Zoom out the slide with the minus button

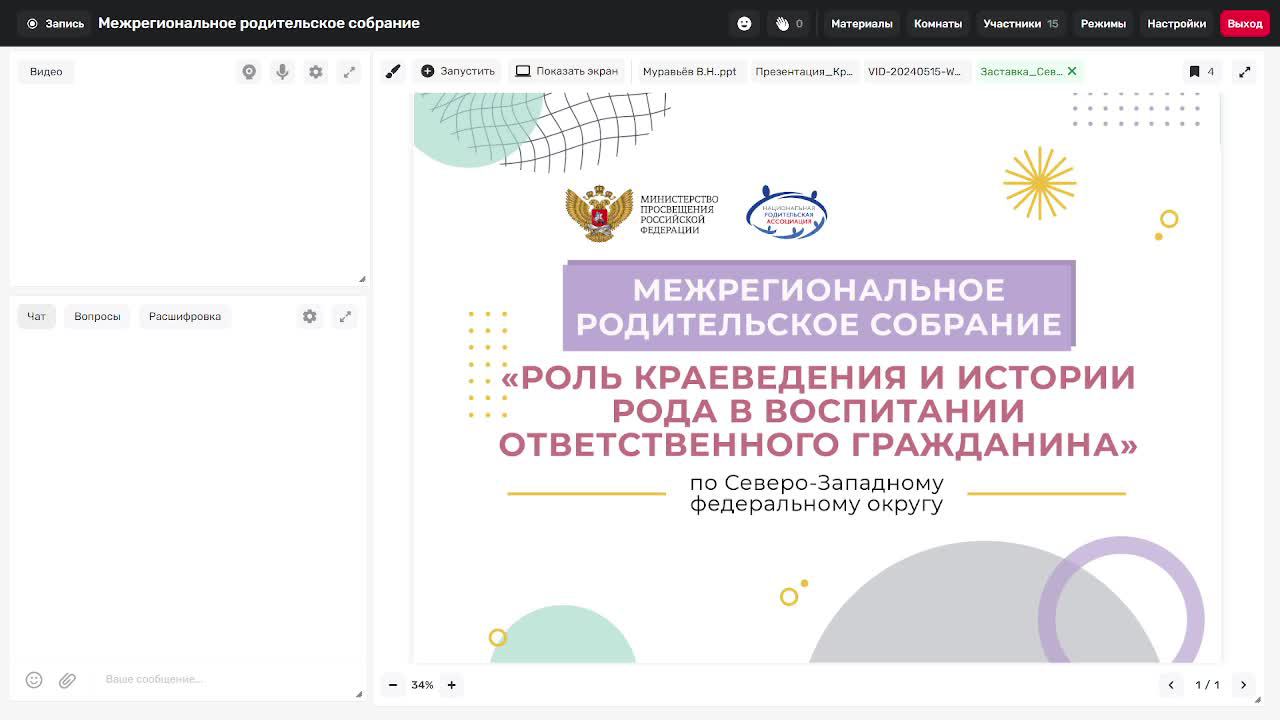393,685
